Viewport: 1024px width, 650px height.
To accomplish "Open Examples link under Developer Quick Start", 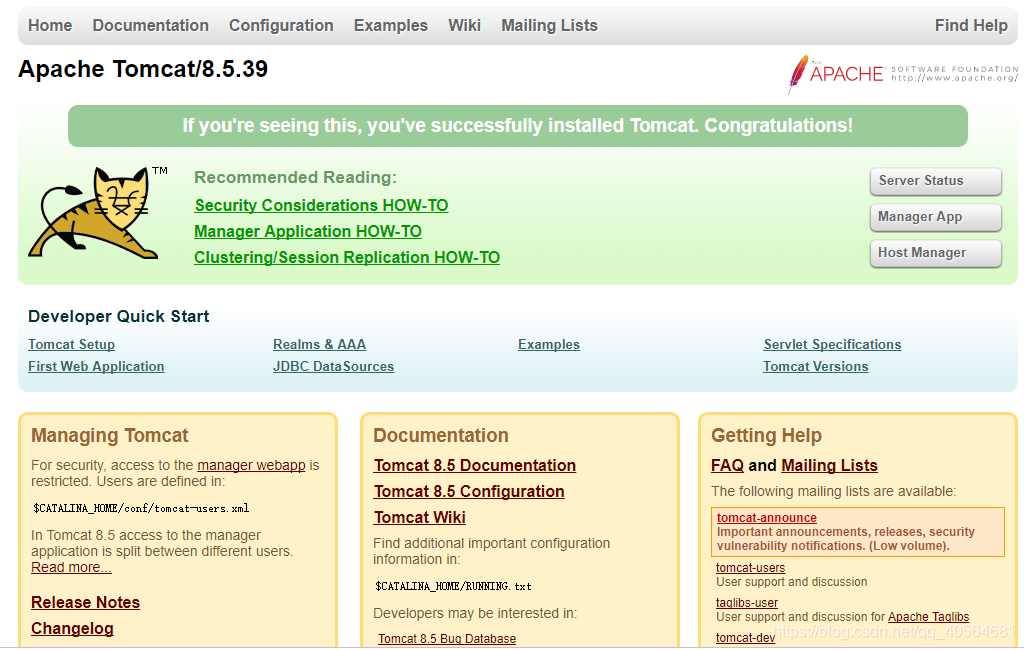I will [549, 344].
